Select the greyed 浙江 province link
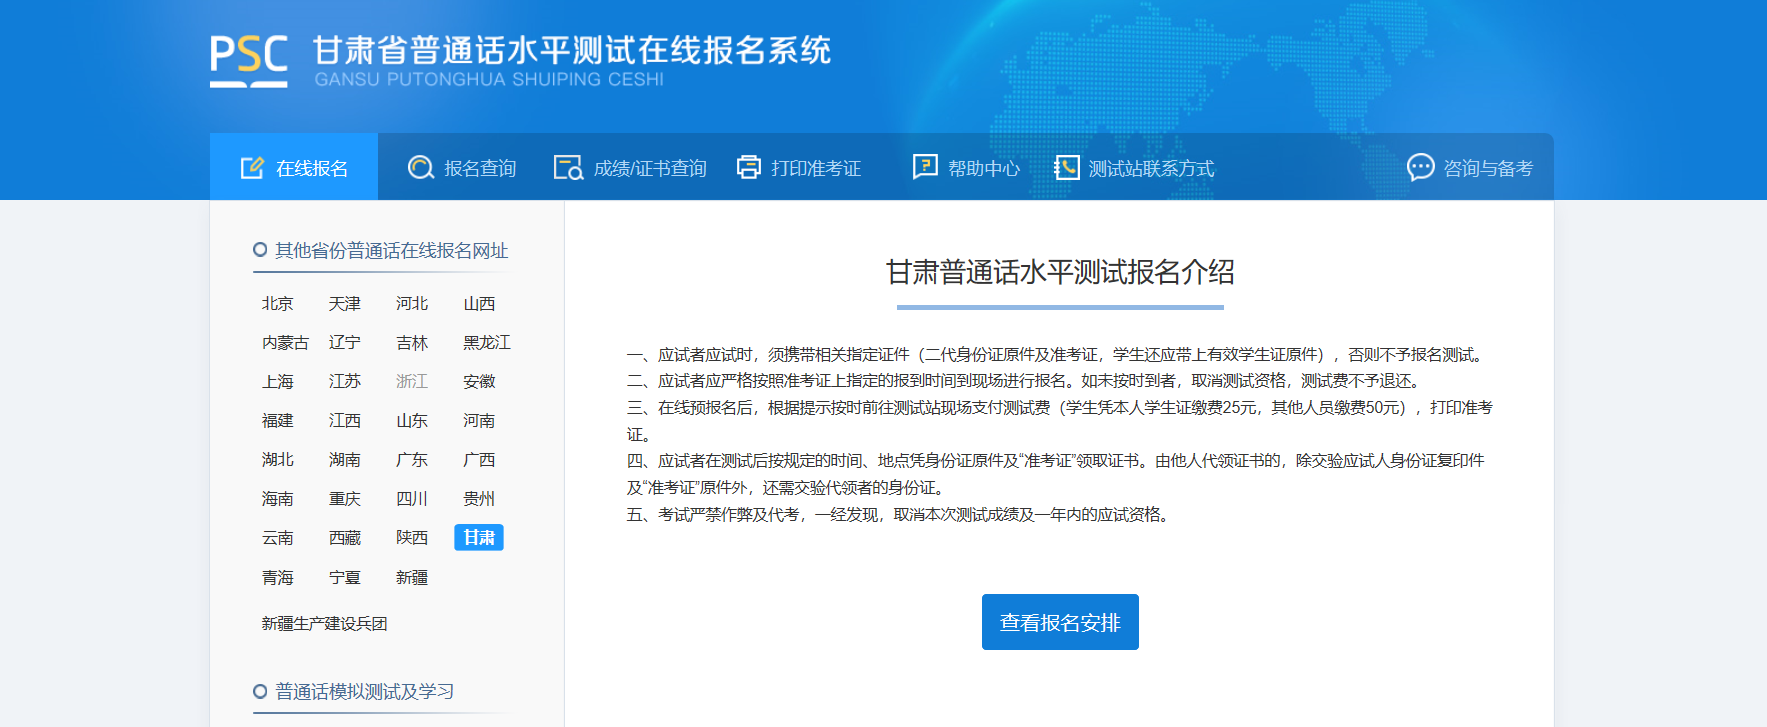The height and width of the screenshot is (727, 1767). coord(412,381)
